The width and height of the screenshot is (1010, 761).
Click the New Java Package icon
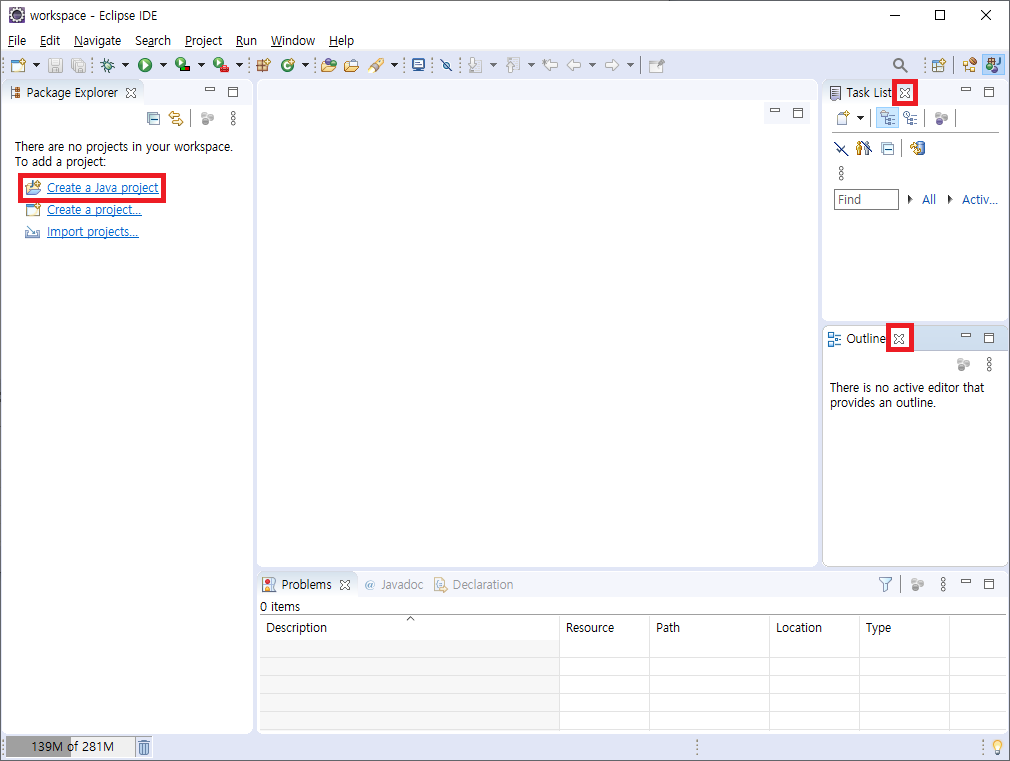click(x=263, y=65)
